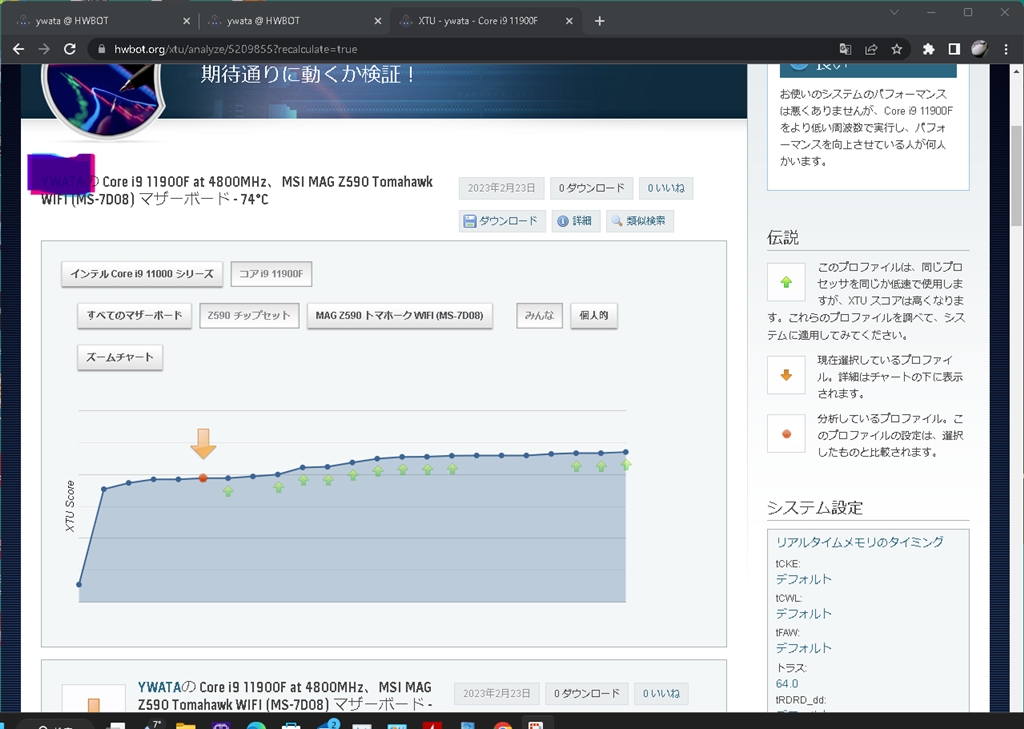Toggle the 個人的 filter
The width and height of the screenshot is (1024, 729).
[594, 316]
